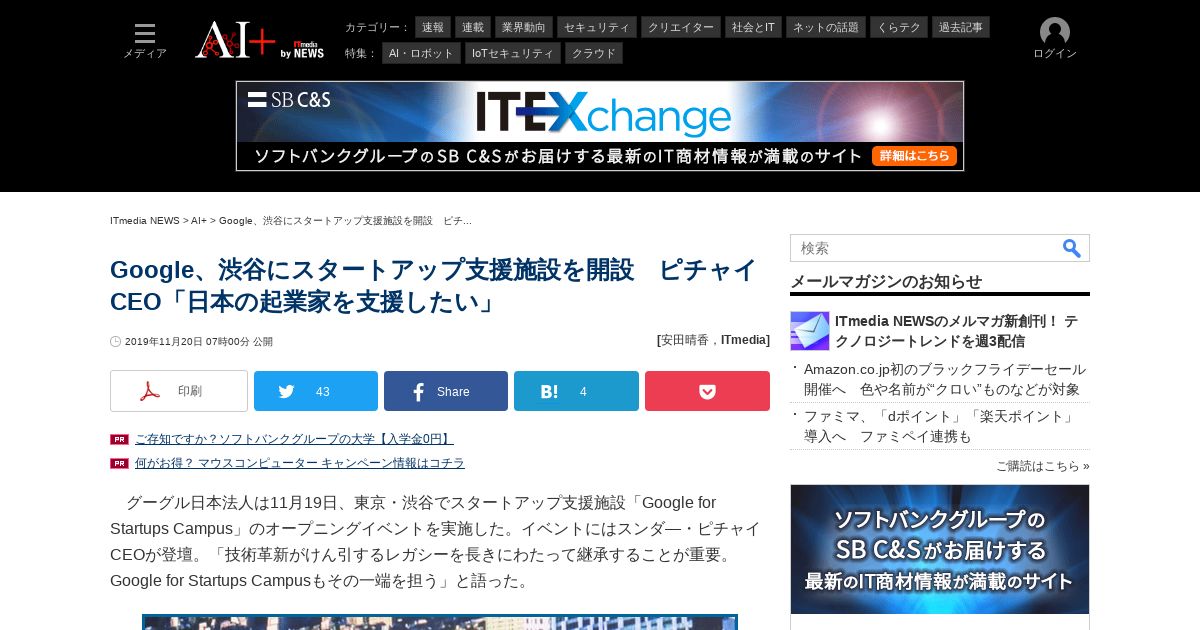Open the メディア hamburger menu
The image size is (1200, 630).
[145, 41]
